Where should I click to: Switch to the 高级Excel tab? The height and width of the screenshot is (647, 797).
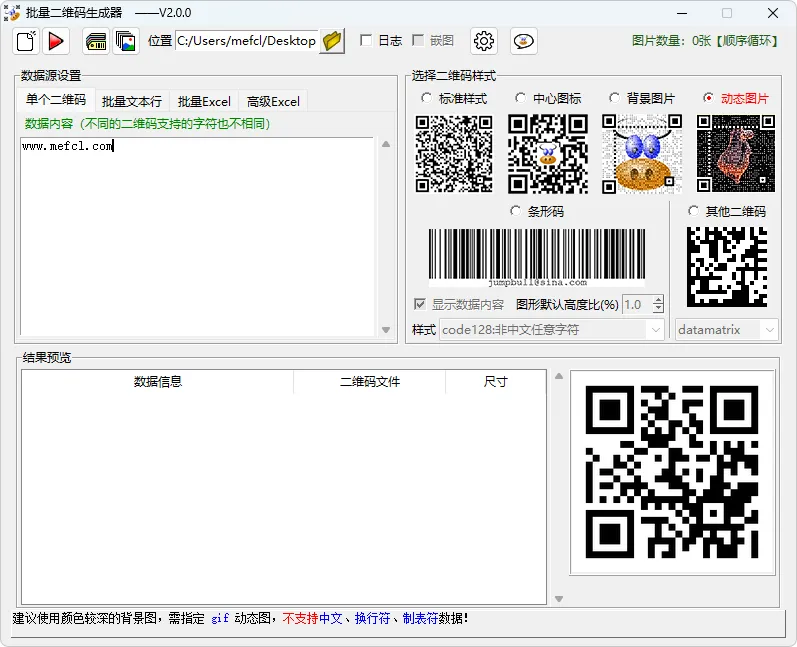[x=273, y=102]
